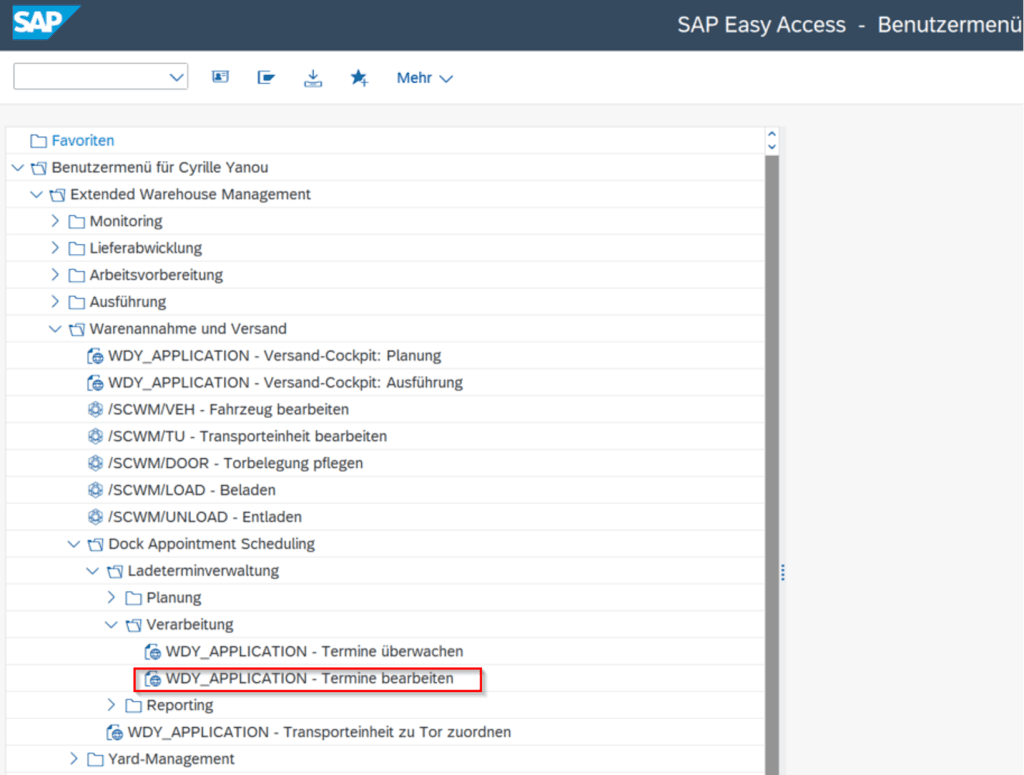This screenshot has height=775, width=1024.
Task: Click the open folder icon for Warenannahme und Versand
Action: click(x=76, y=329)
